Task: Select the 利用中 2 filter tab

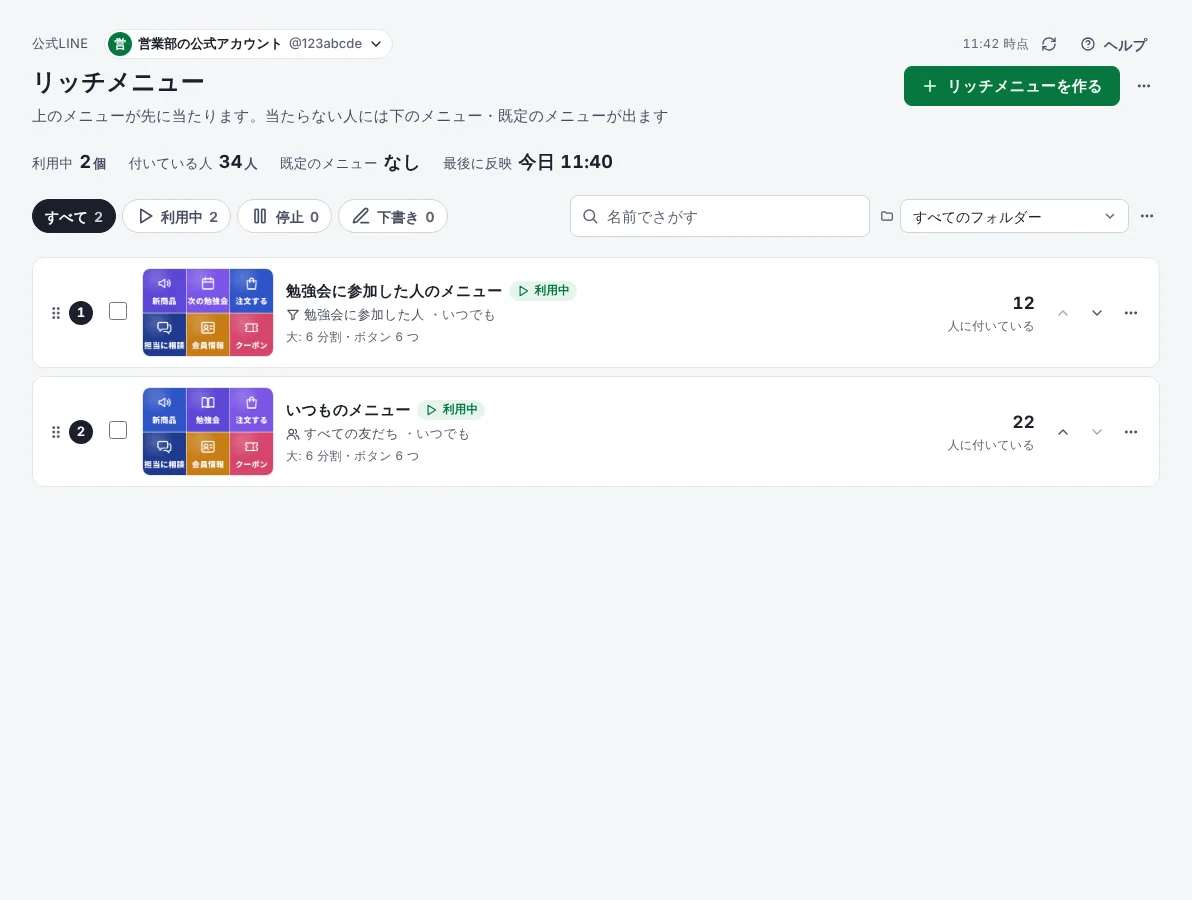Action: point(177,217)
